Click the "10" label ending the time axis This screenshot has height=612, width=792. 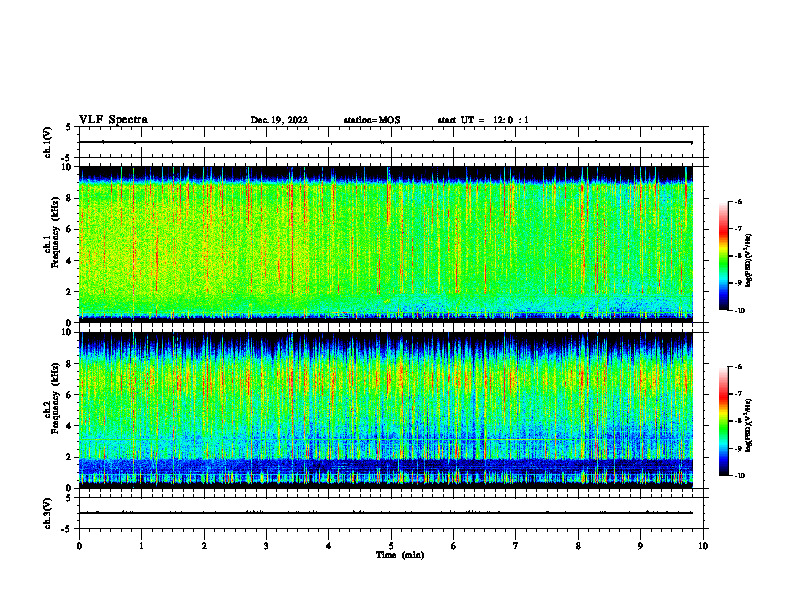[x=703, y=546]
